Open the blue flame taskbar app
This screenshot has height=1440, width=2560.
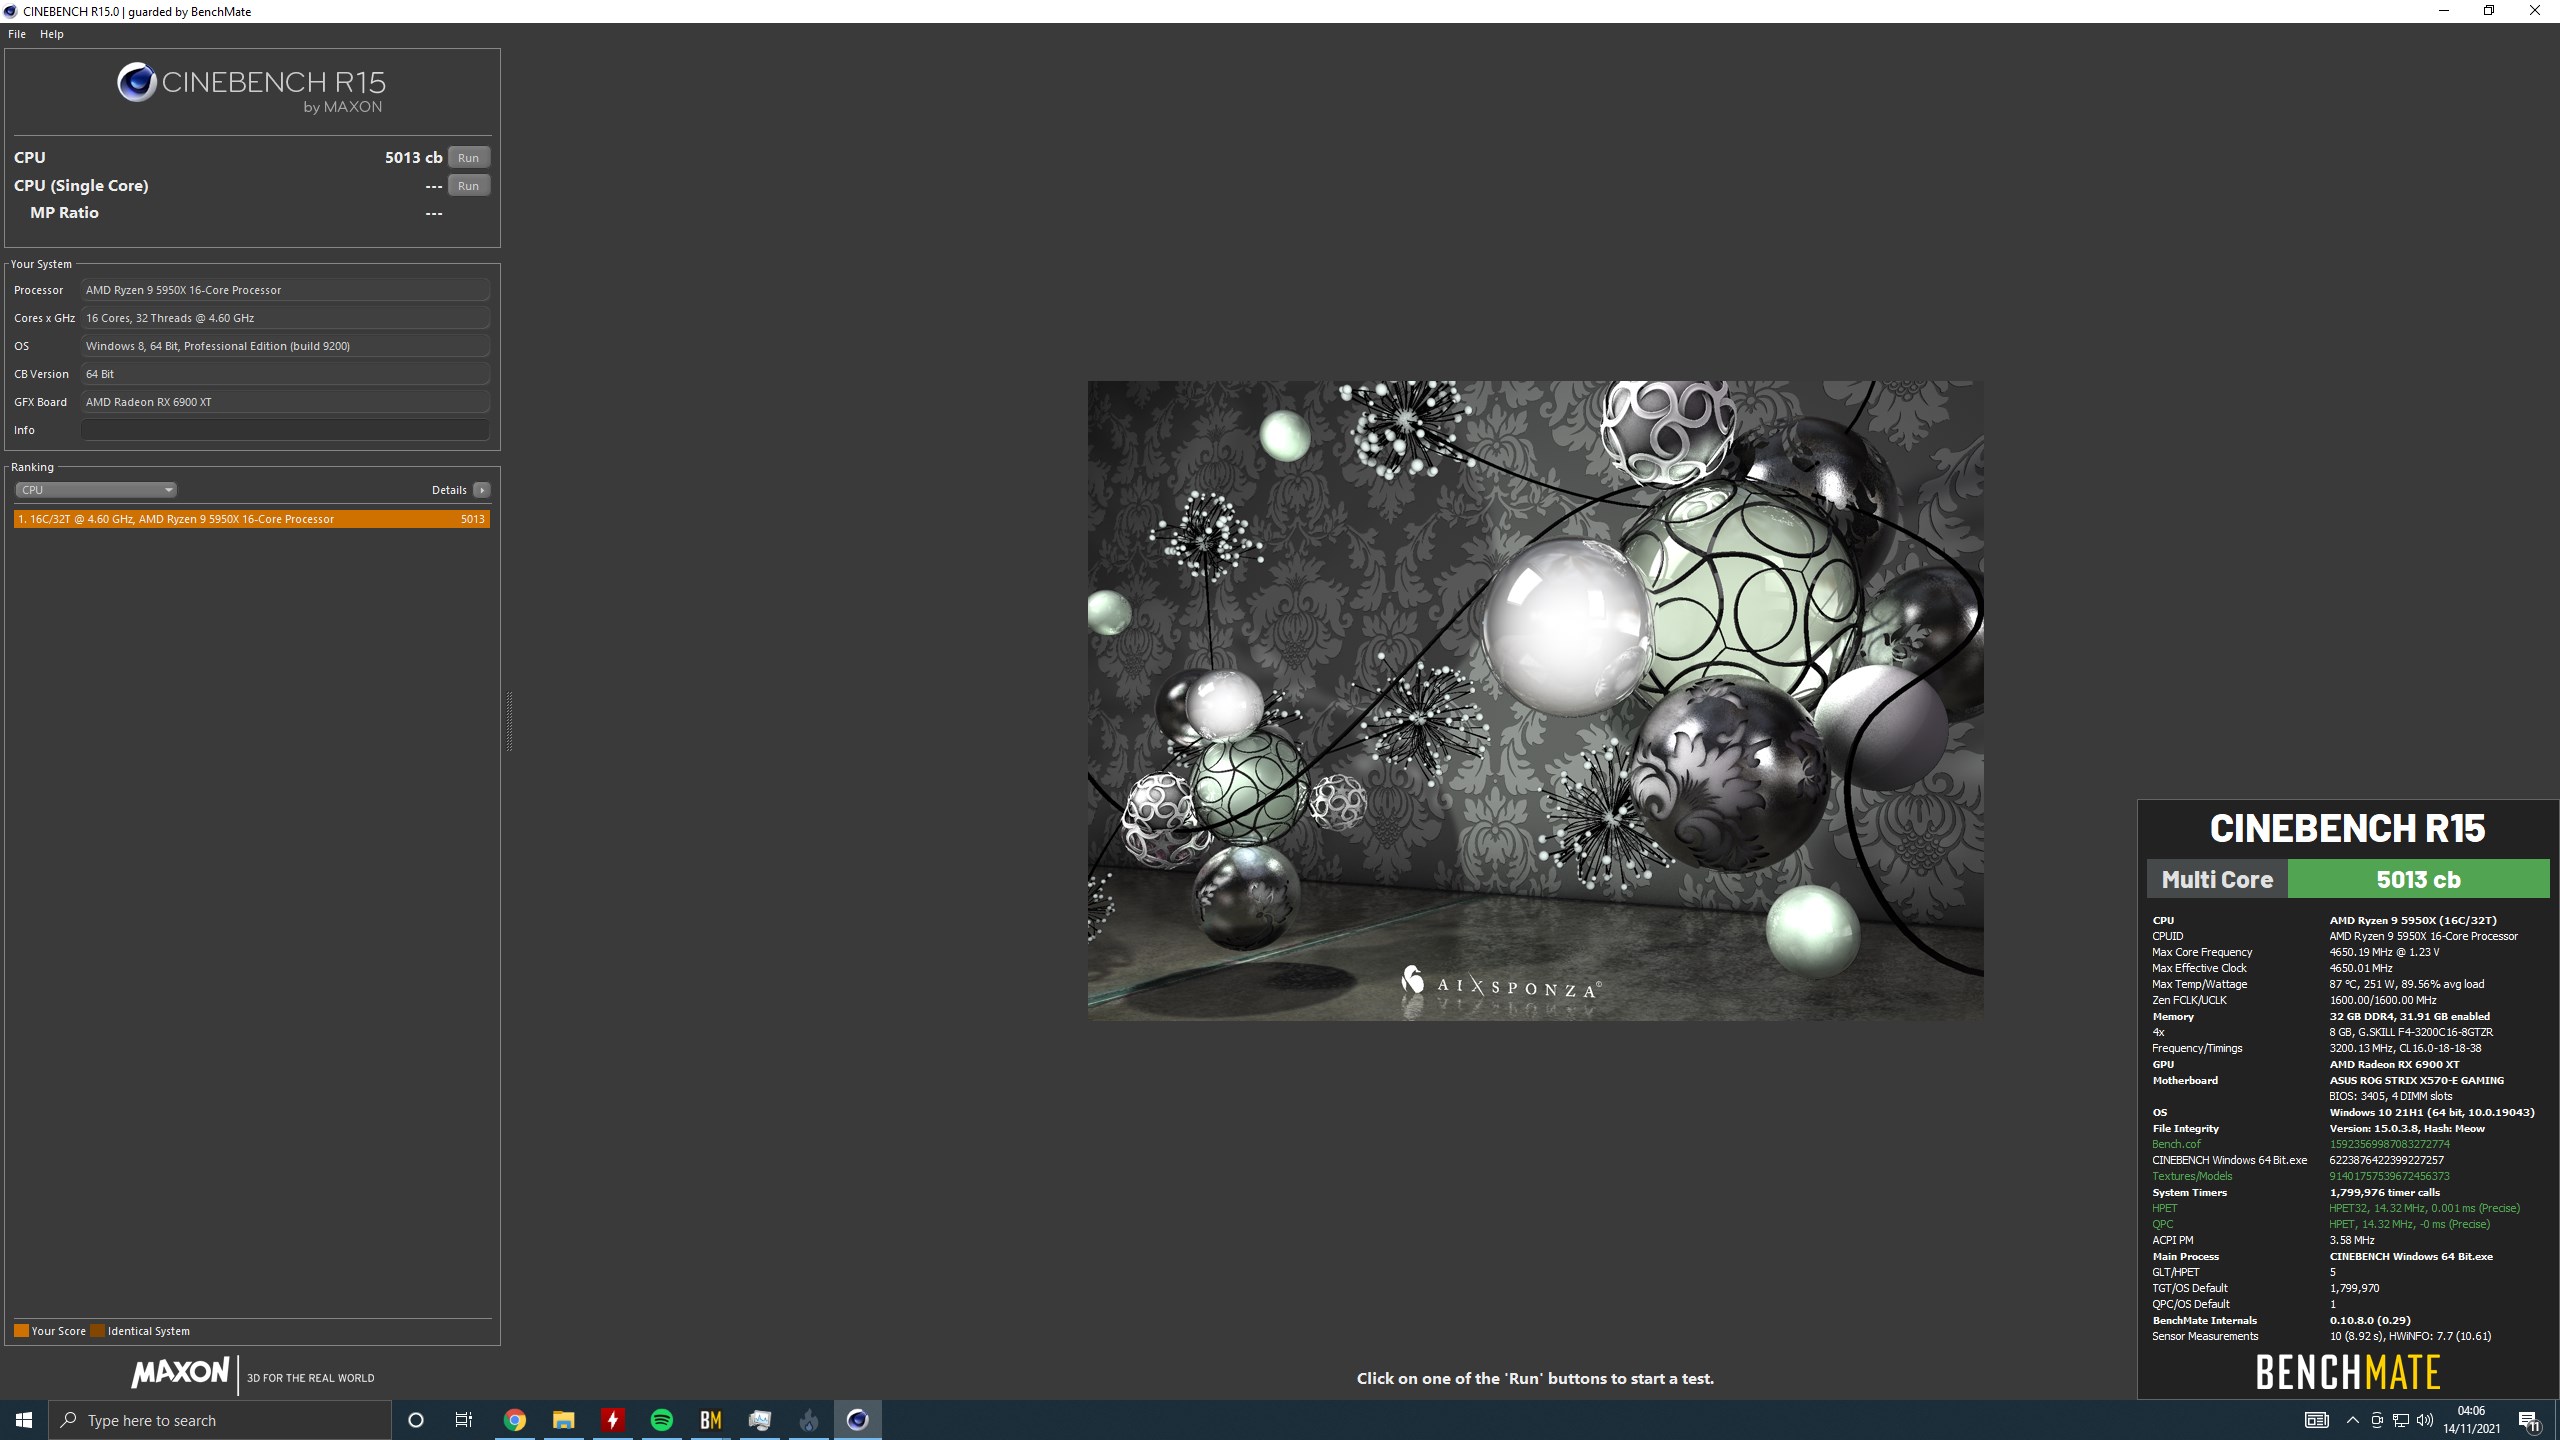[808, 1420]
